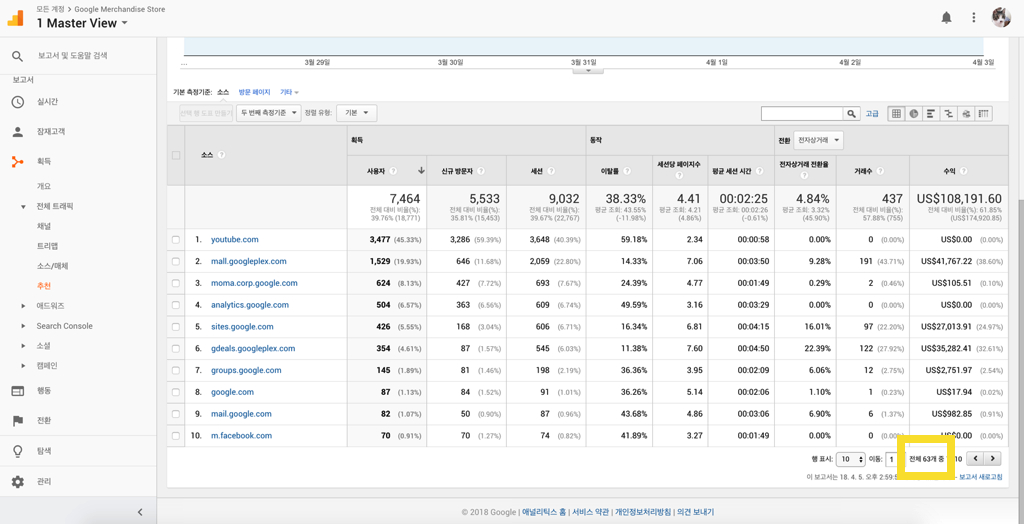Viewport: 1024px width, 525px height.
Task: Open the 소스/매체 report menu item
Action: click(52, 266)
